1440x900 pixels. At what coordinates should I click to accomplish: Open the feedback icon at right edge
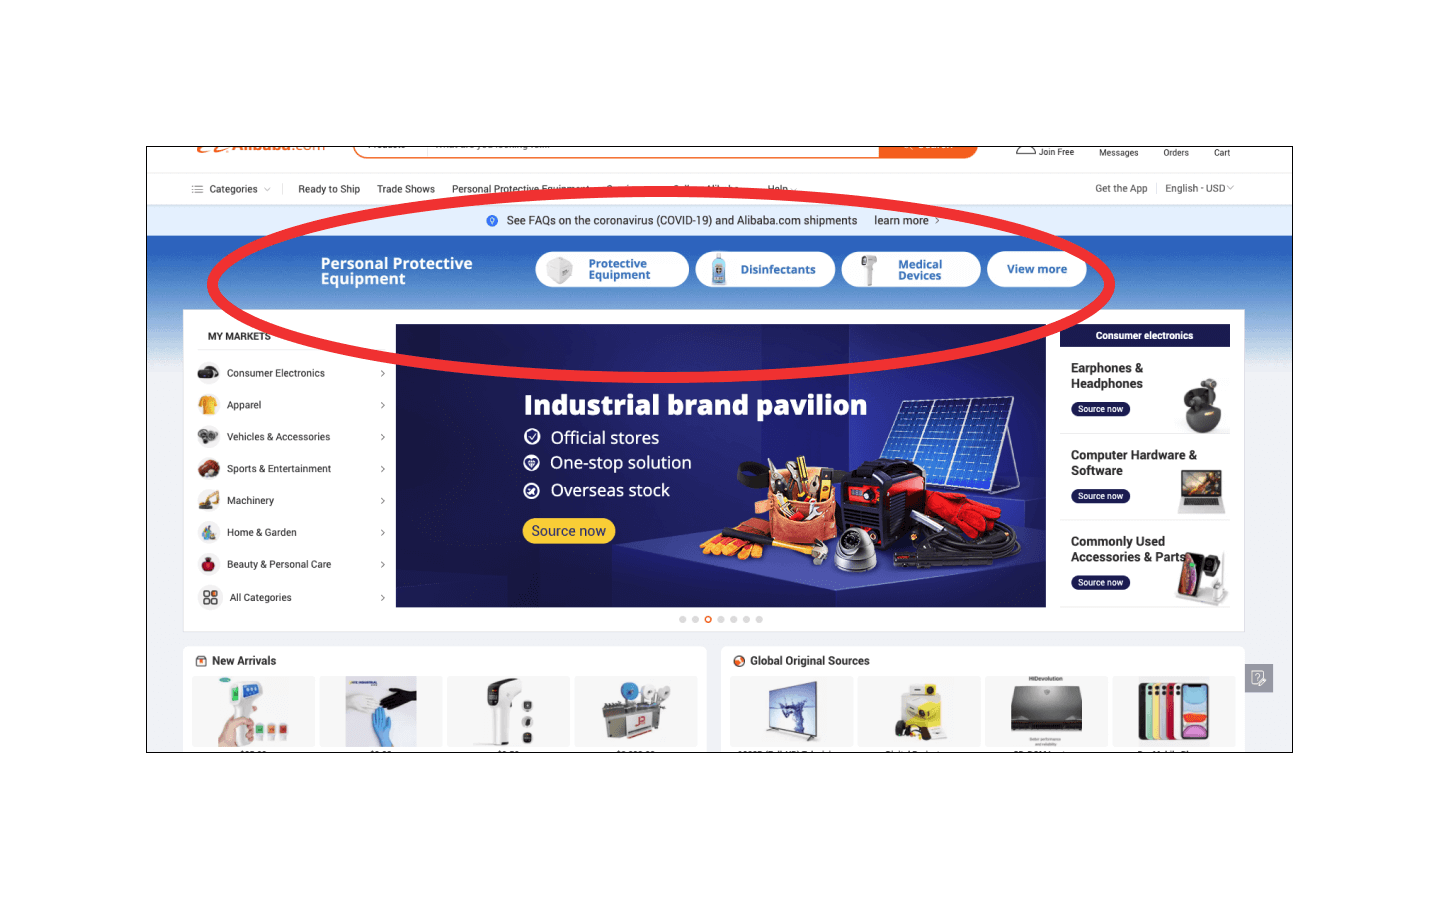pyautogui.click(x=1259, y=678)
